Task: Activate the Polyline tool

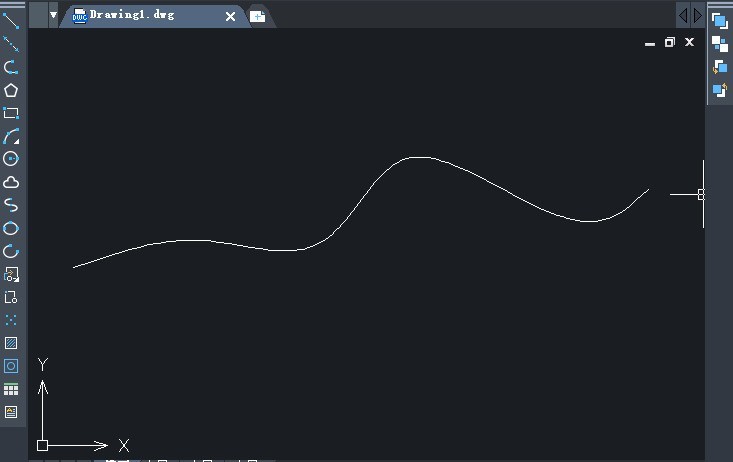Action: tap(11, 67)
